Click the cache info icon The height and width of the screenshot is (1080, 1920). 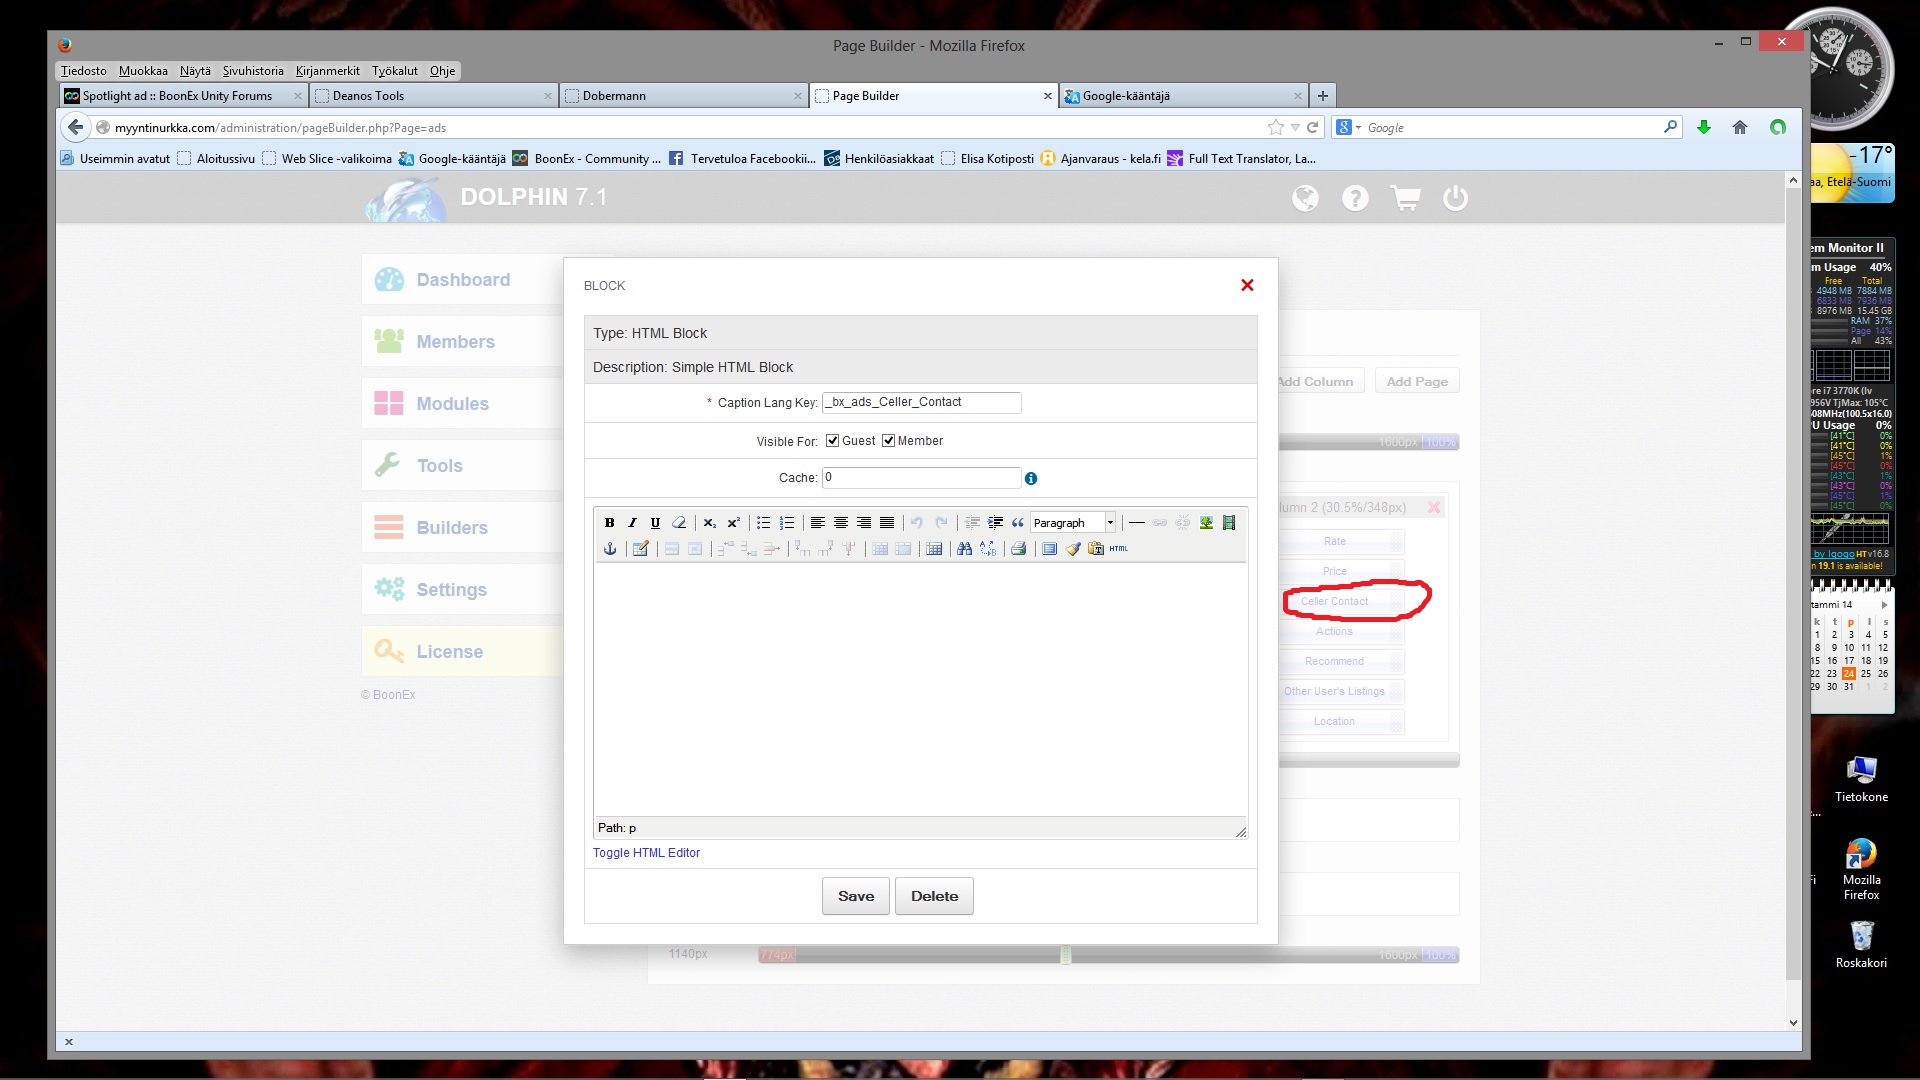point(1031,479)
